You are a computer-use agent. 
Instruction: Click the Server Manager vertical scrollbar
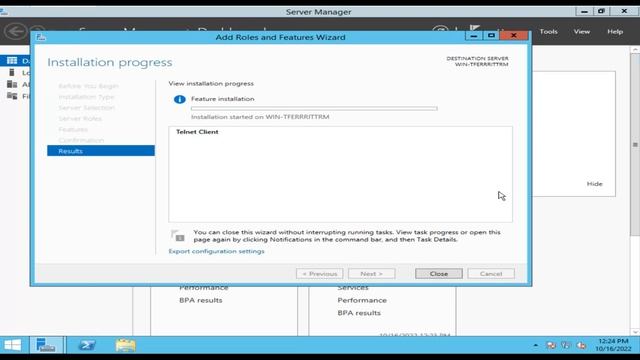[x=635, y=144]
